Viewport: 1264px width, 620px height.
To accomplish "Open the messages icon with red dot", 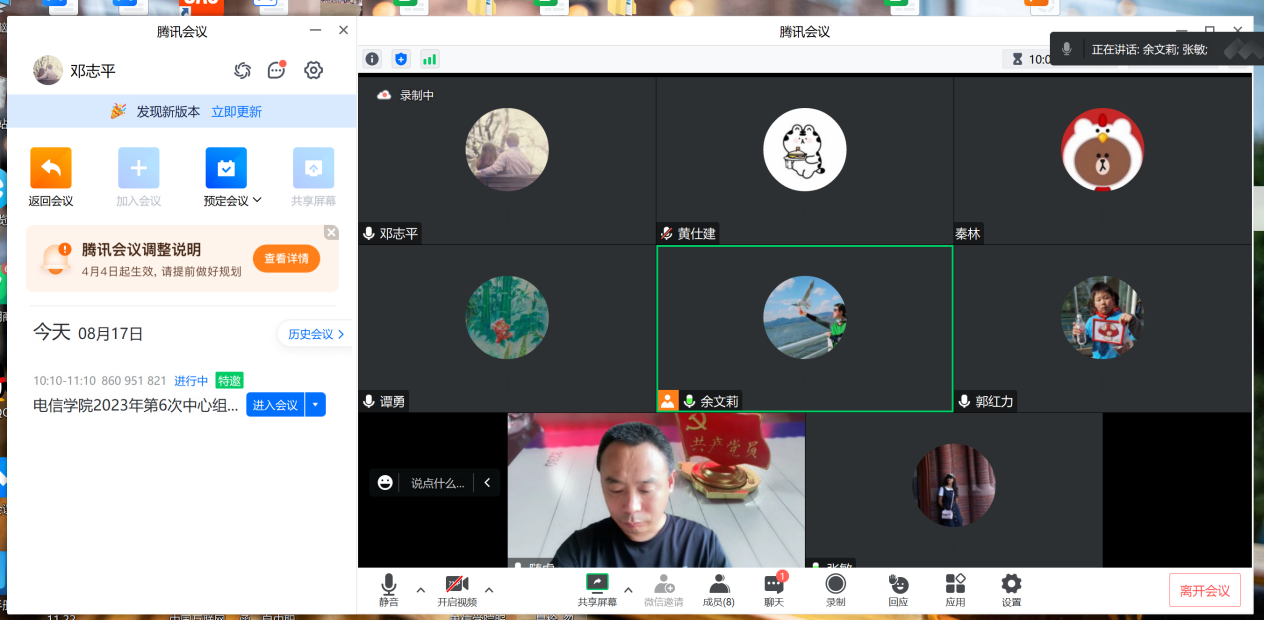I will (277, 70).
